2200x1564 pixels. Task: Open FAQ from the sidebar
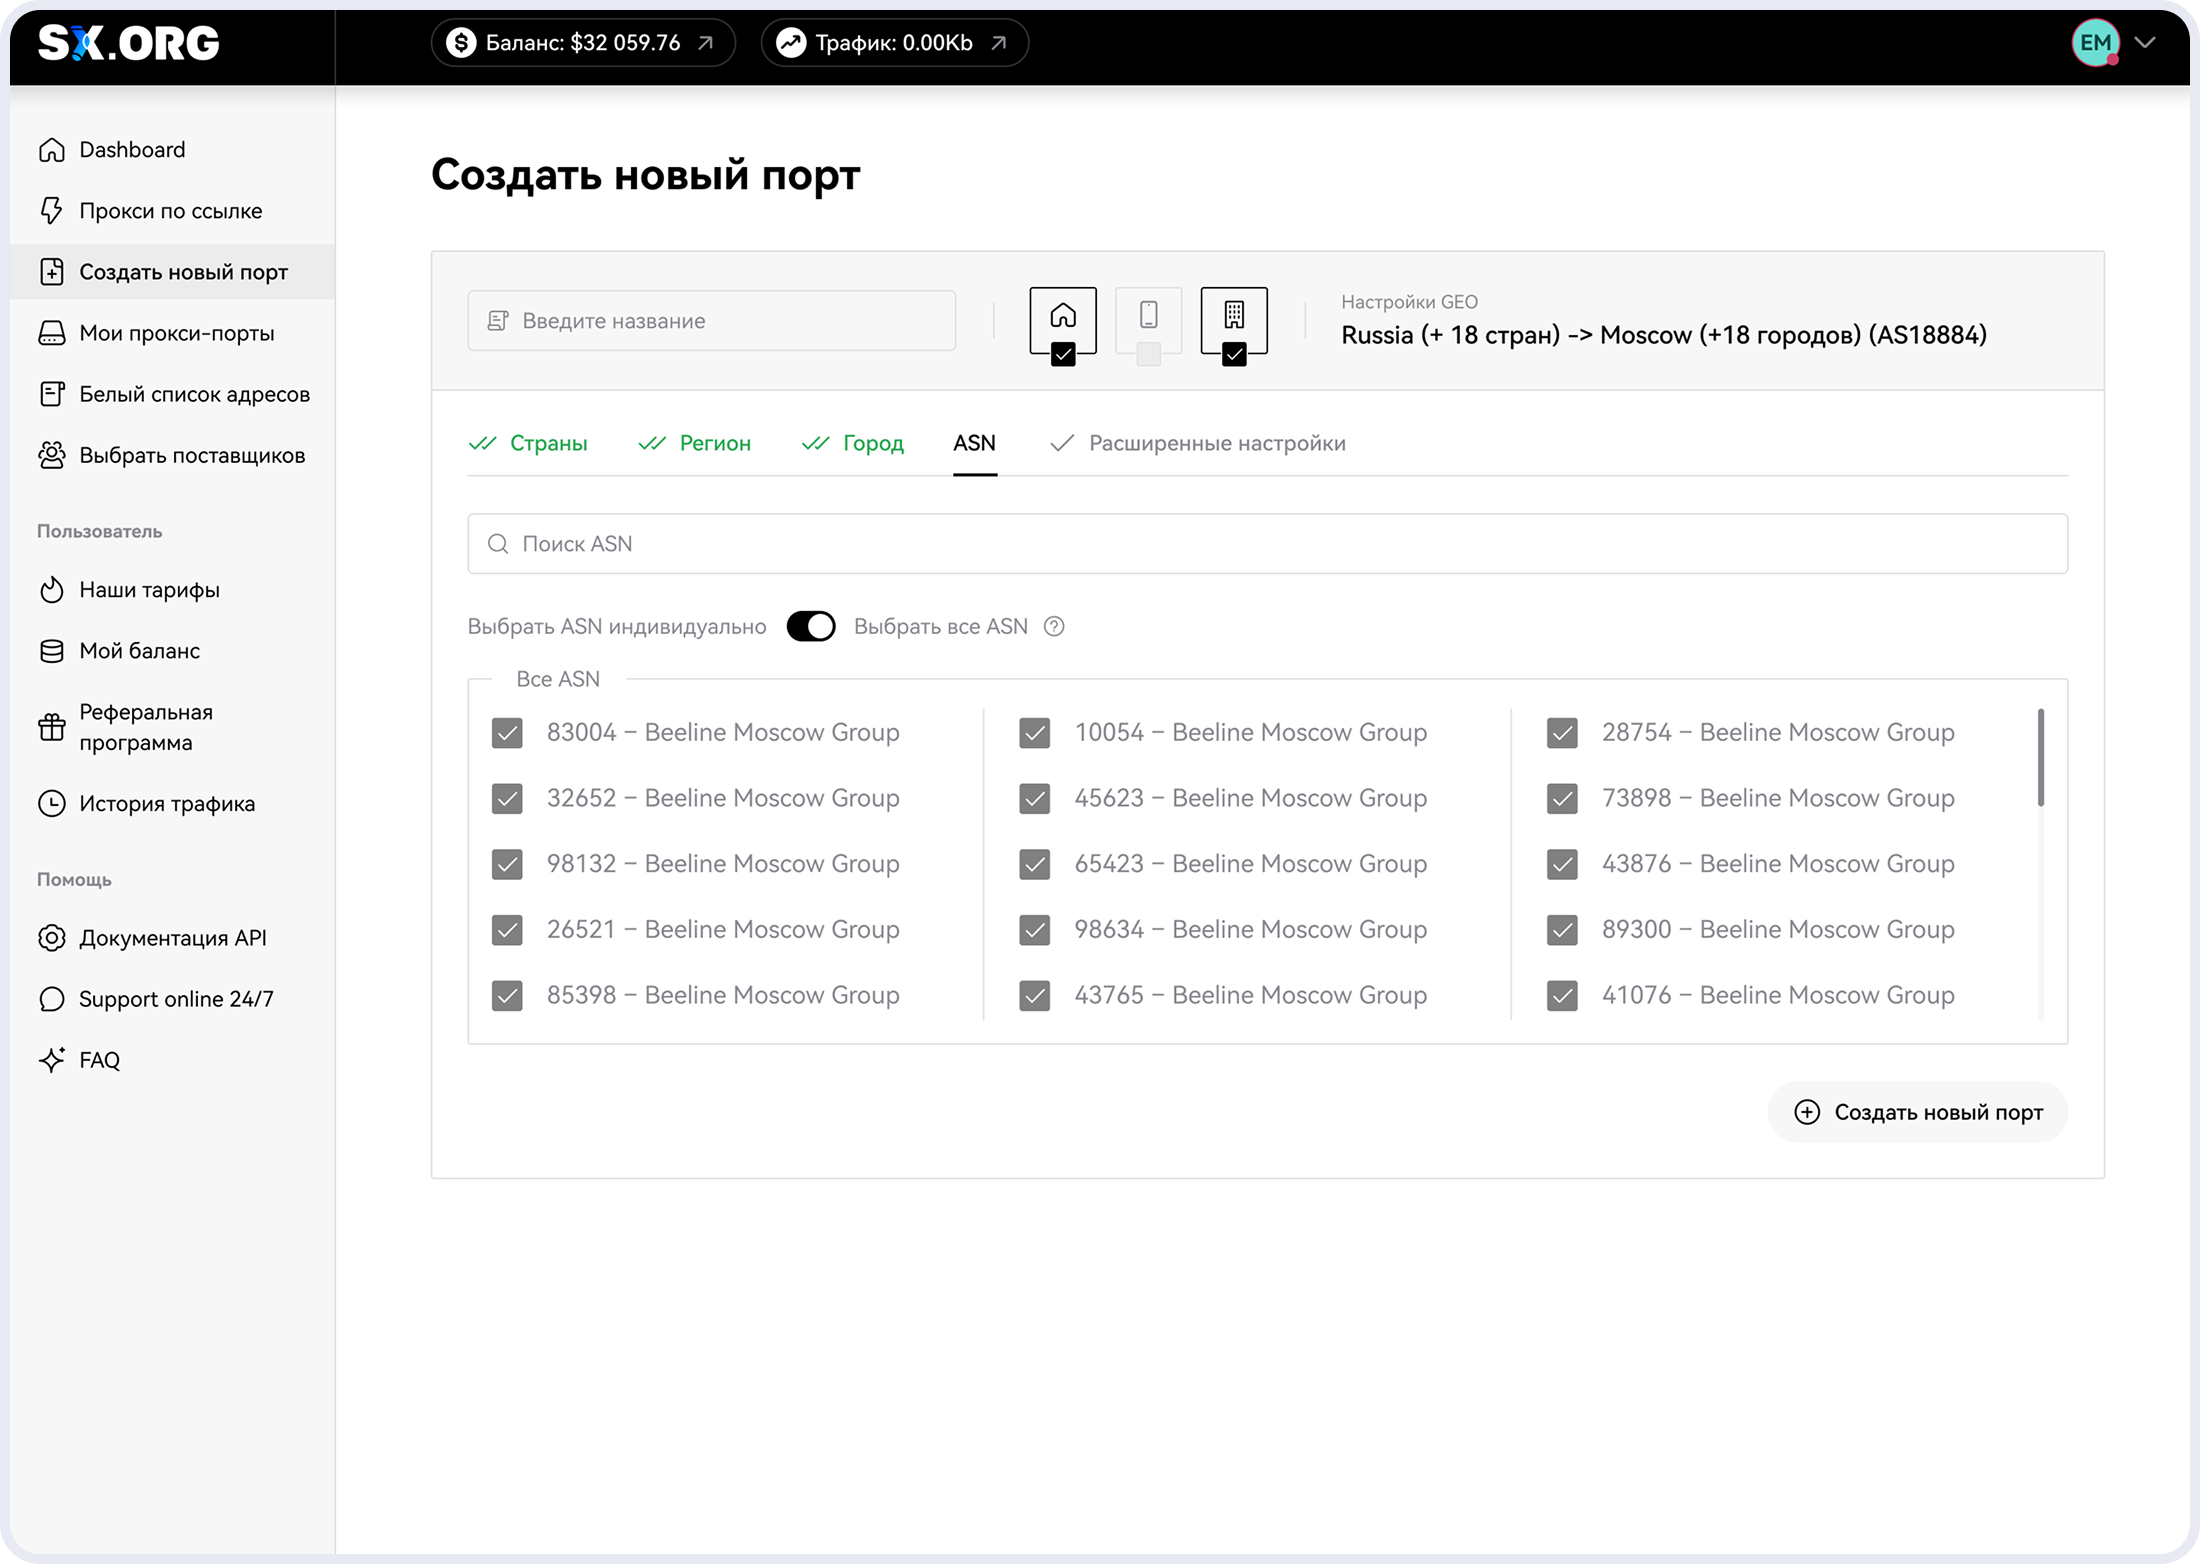[x=99, y=1060]
